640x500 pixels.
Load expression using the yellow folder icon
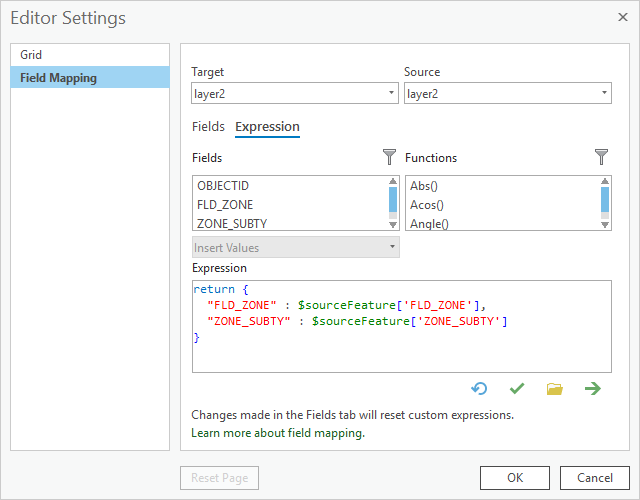[x=555, y=389]
